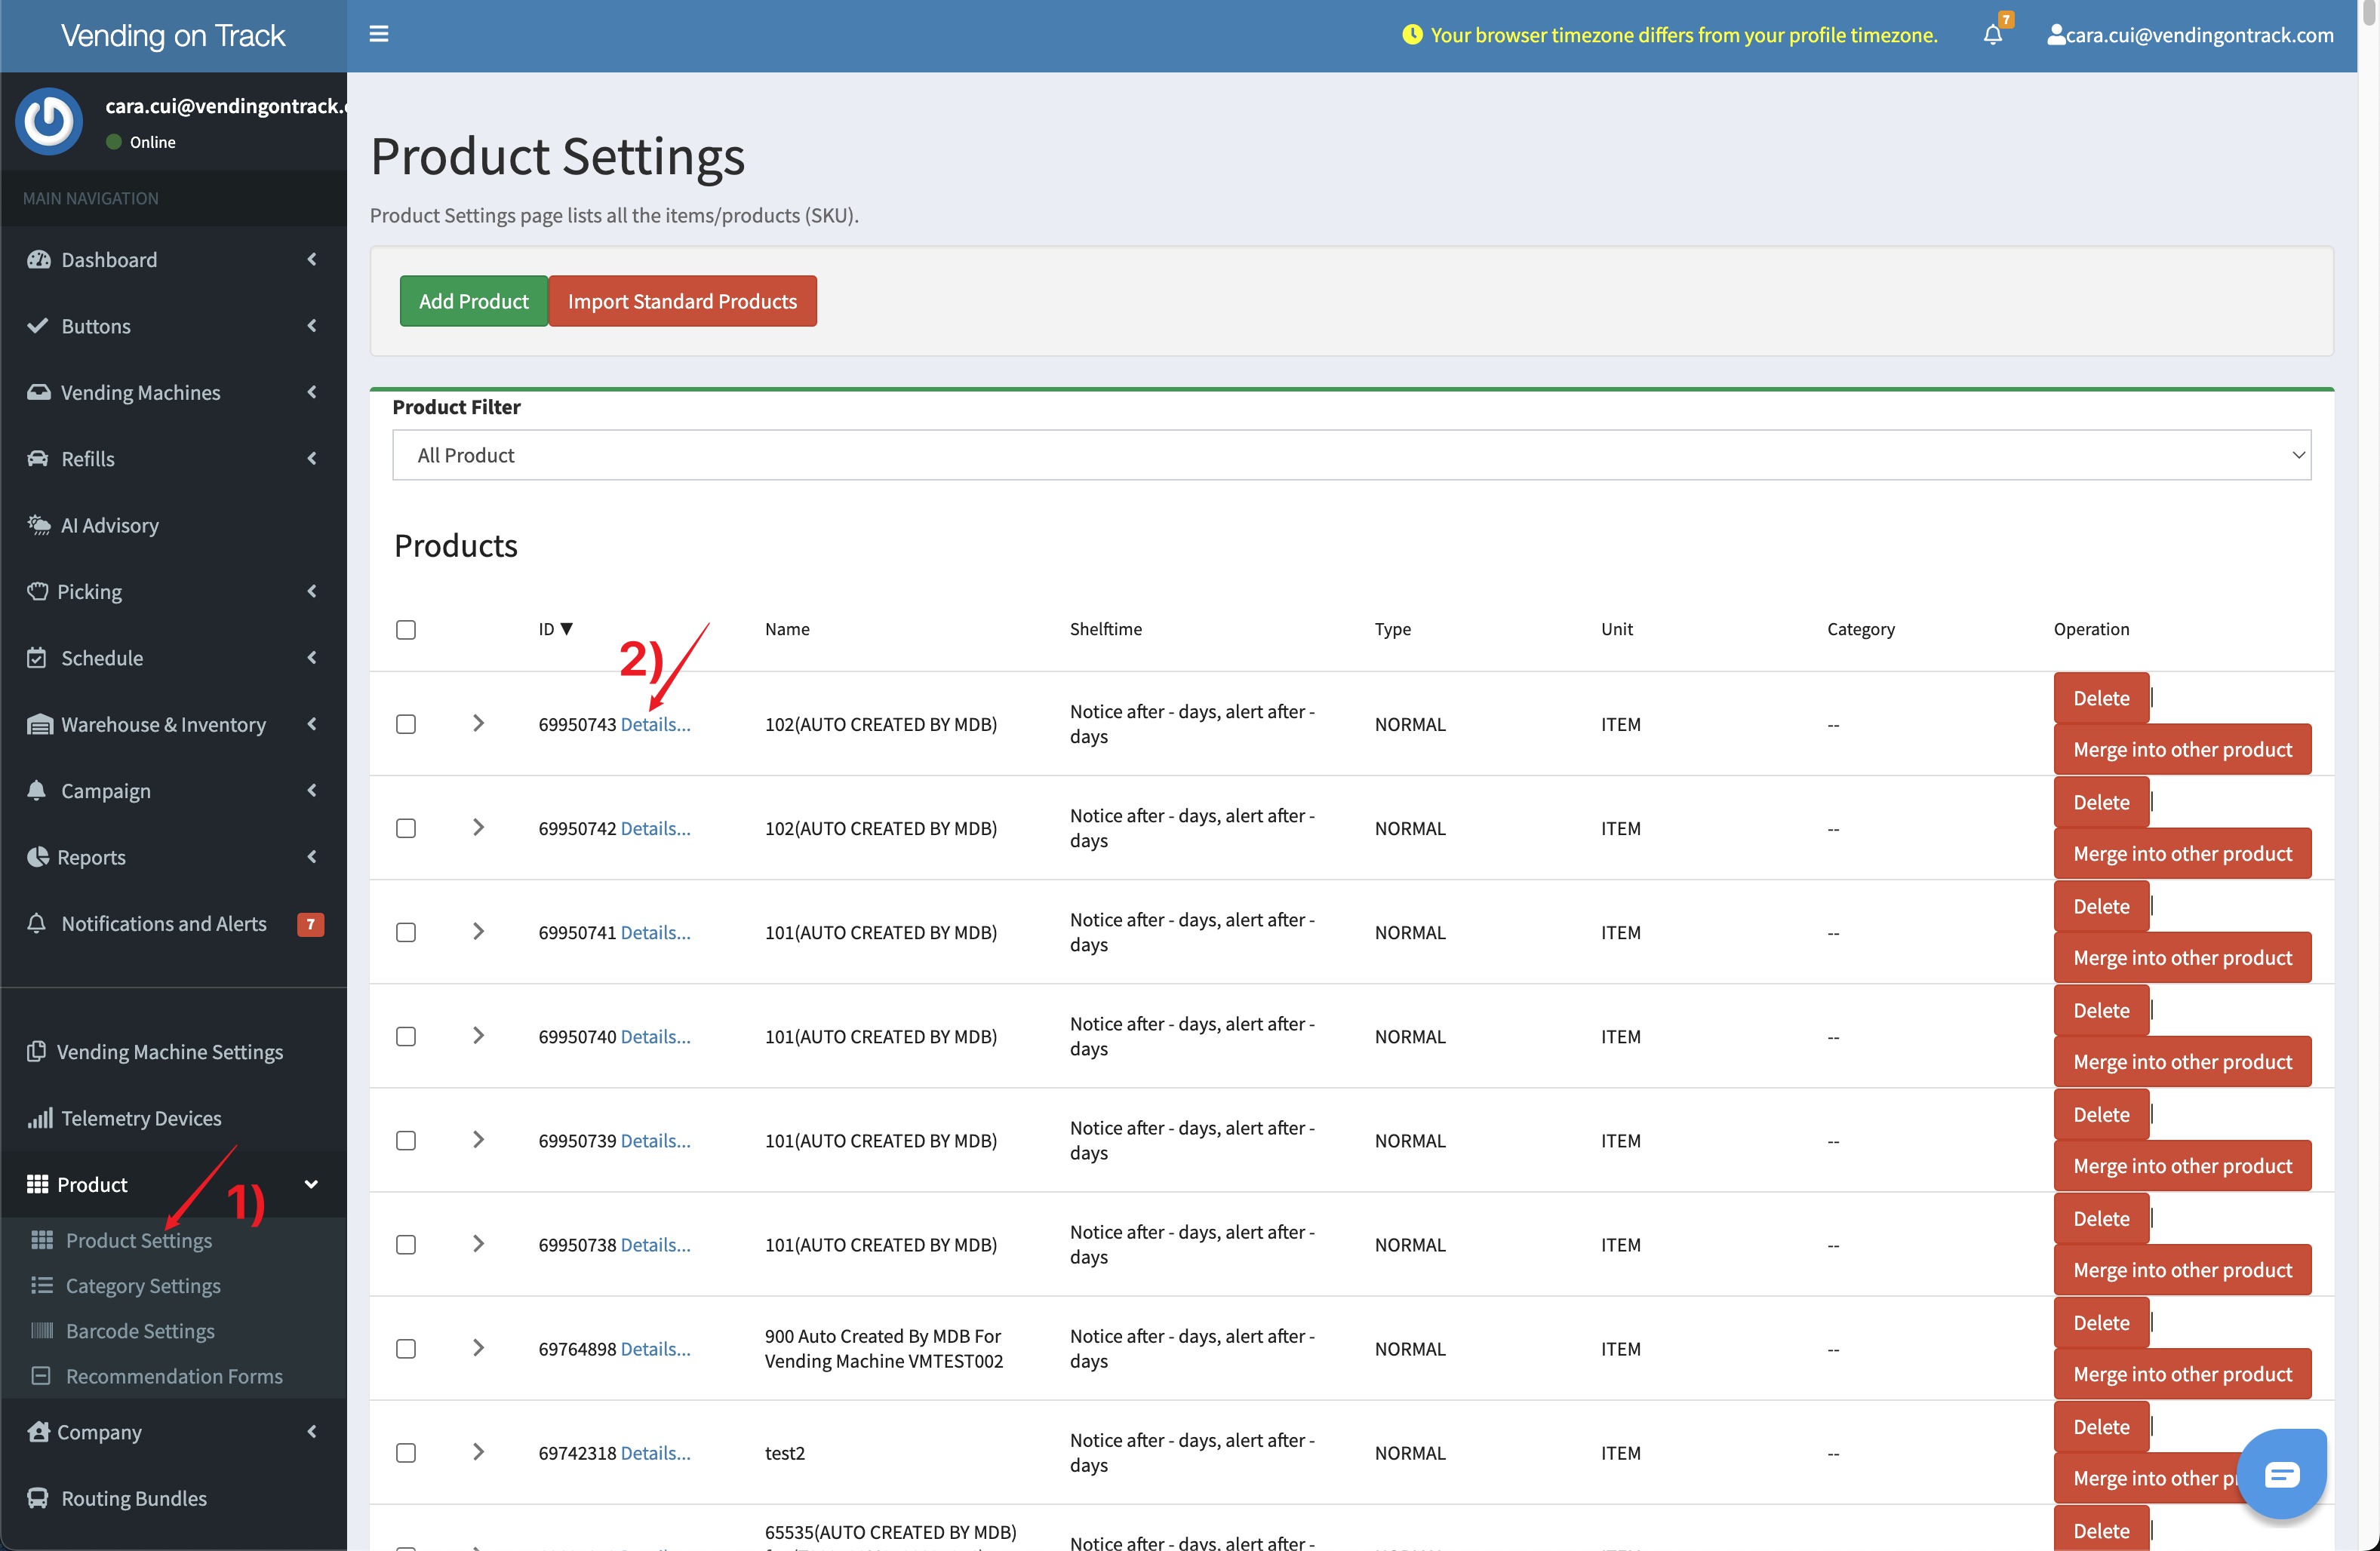
Task: Open Details for product 69764898
Action: 656,1348
